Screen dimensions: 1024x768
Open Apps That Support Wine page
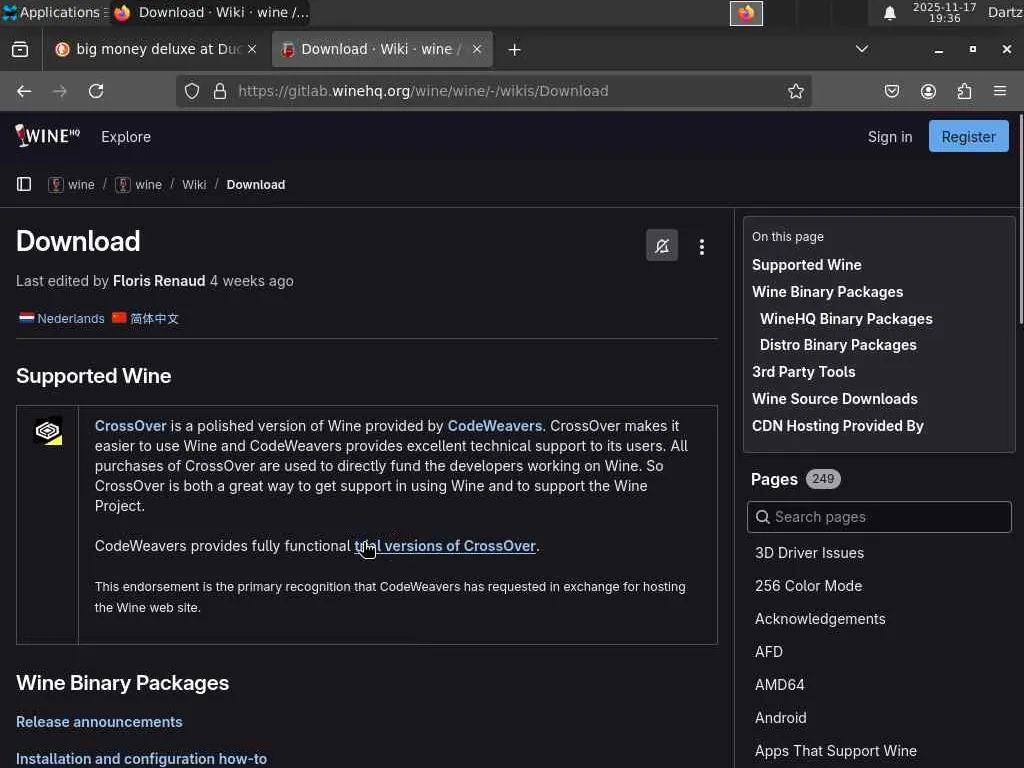pos(836,751)
